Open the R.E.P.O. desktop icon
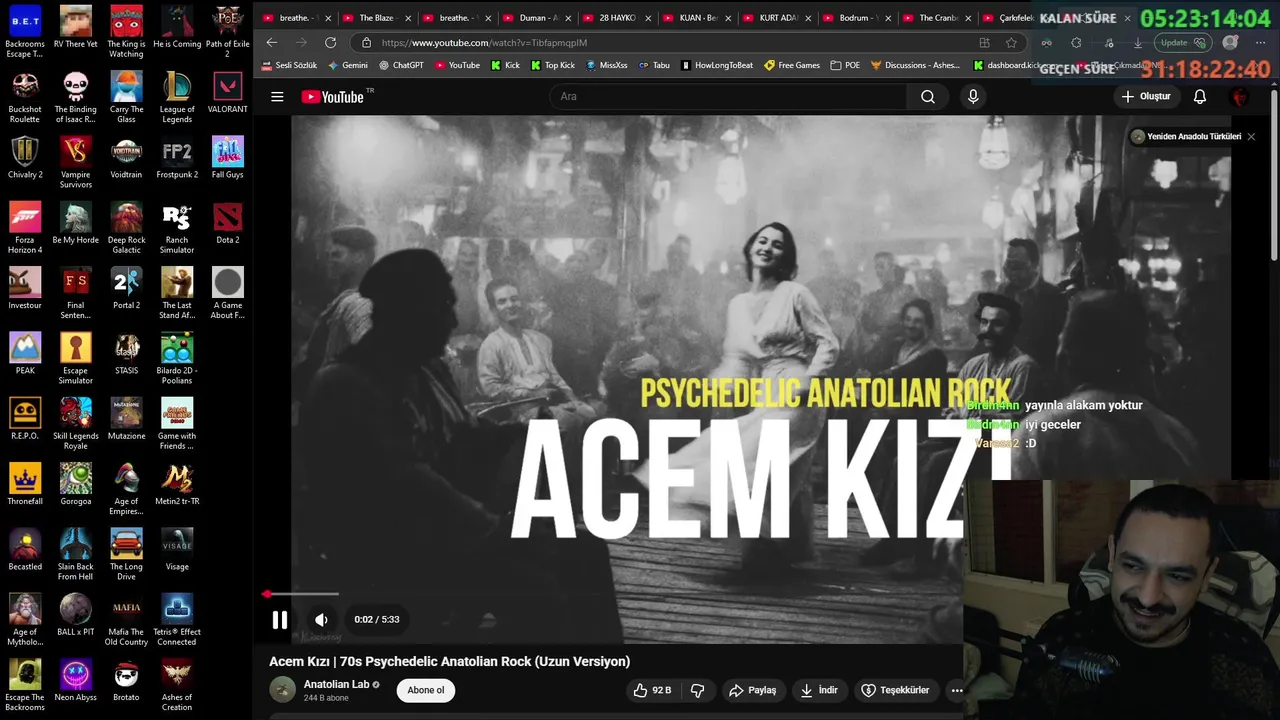This screenshot has height=720, width=1280. (x=25, y=419)
